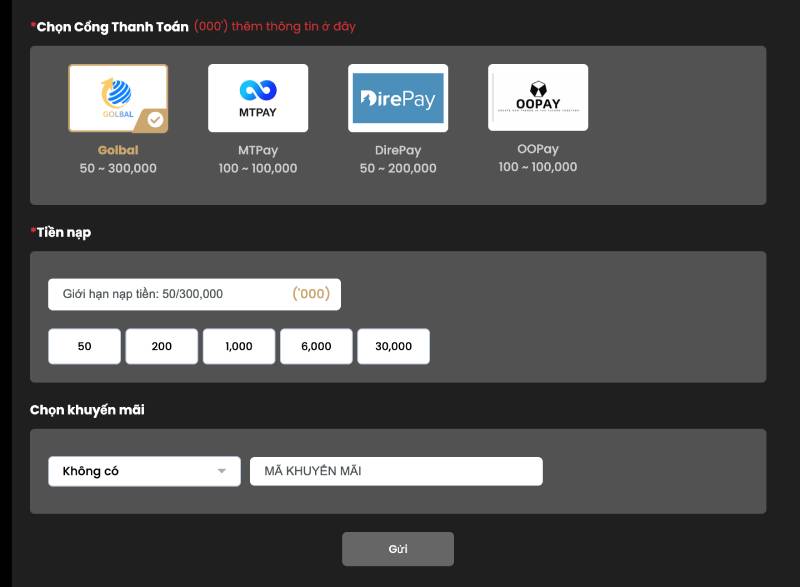Click the MTPay label under its logo
Viewport: 800px width, 587px height.
click(x=258, y=150)
